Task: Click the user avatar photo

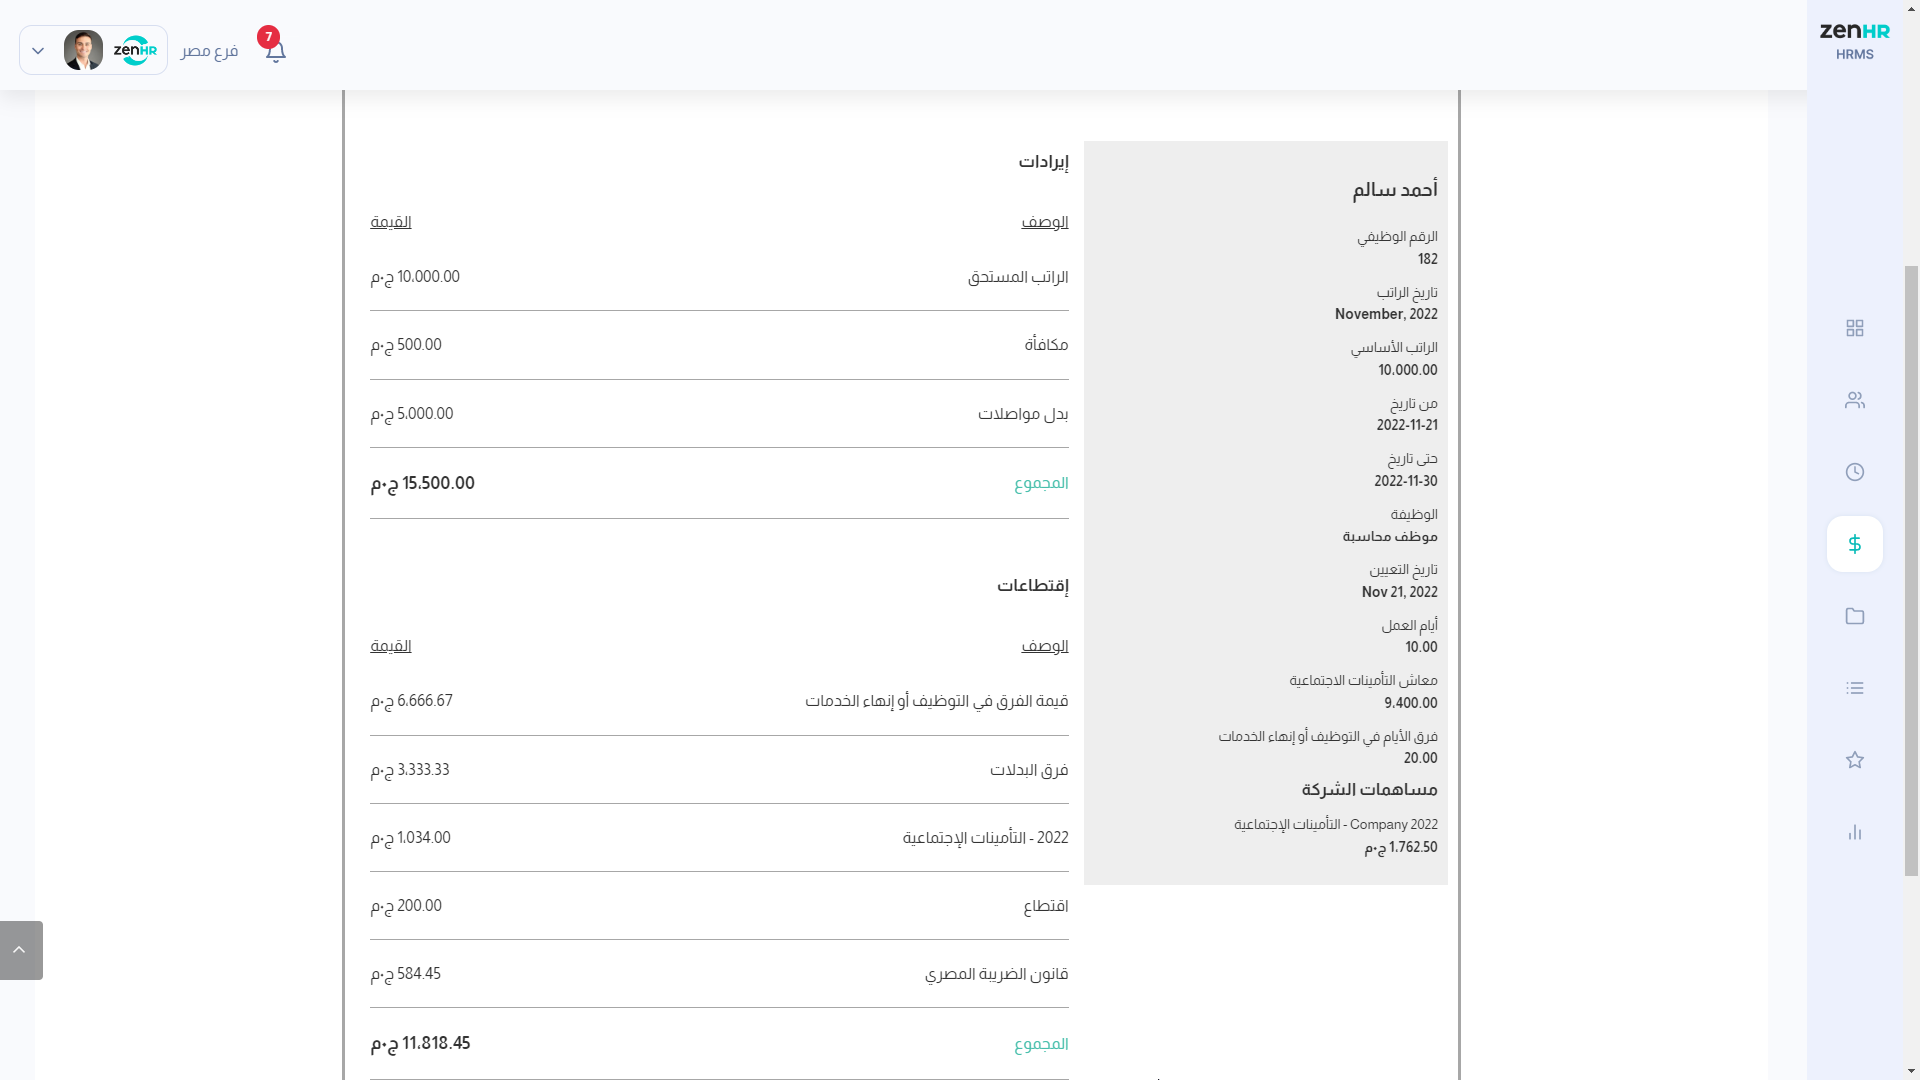Action: (x=83, y=50)
